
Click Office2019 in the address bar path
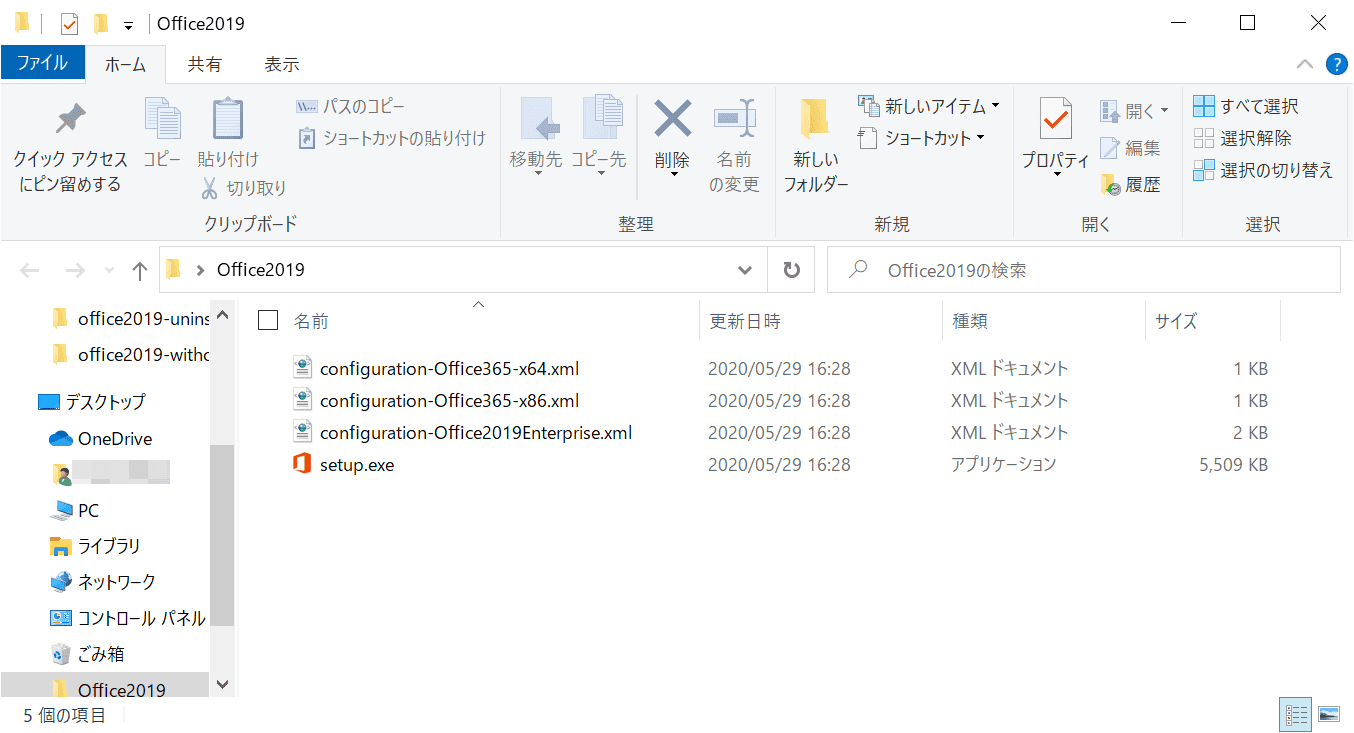point(260,270)
